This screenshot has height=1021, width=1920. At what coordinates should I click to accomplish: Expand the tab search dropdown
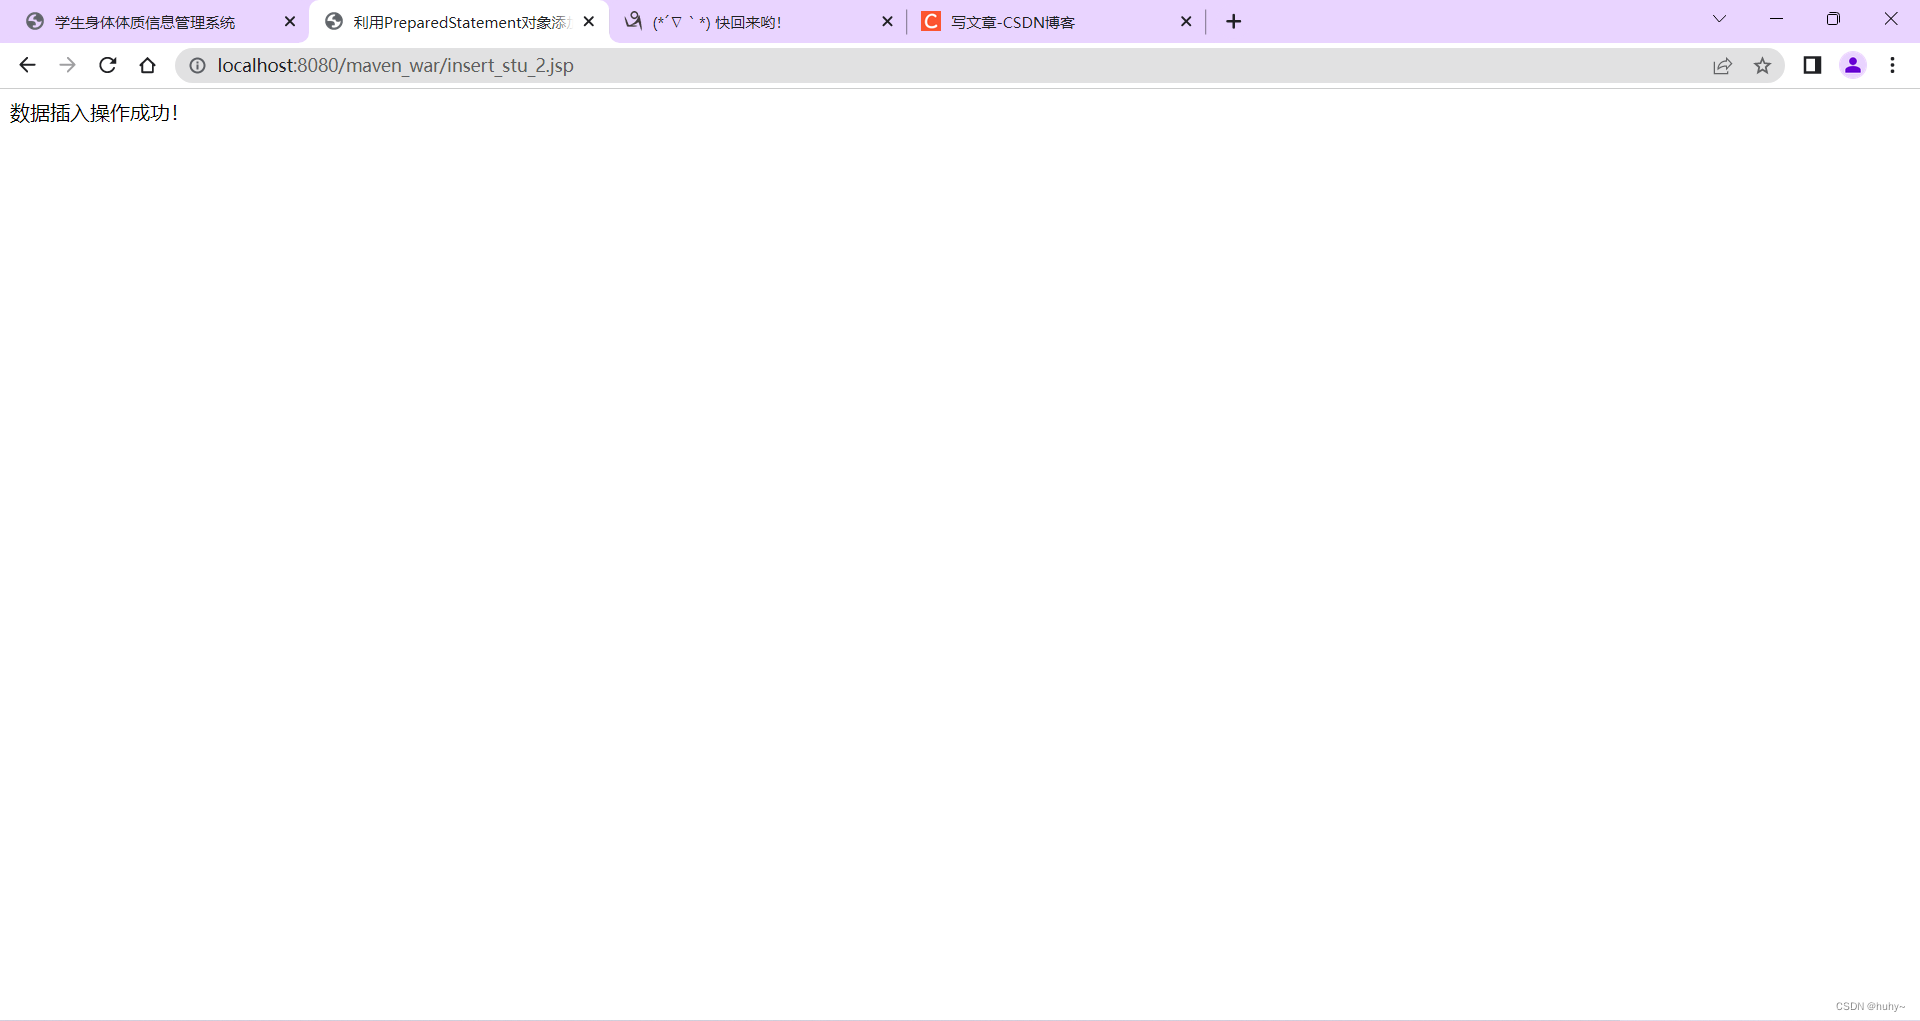(x=1719, y=19)
